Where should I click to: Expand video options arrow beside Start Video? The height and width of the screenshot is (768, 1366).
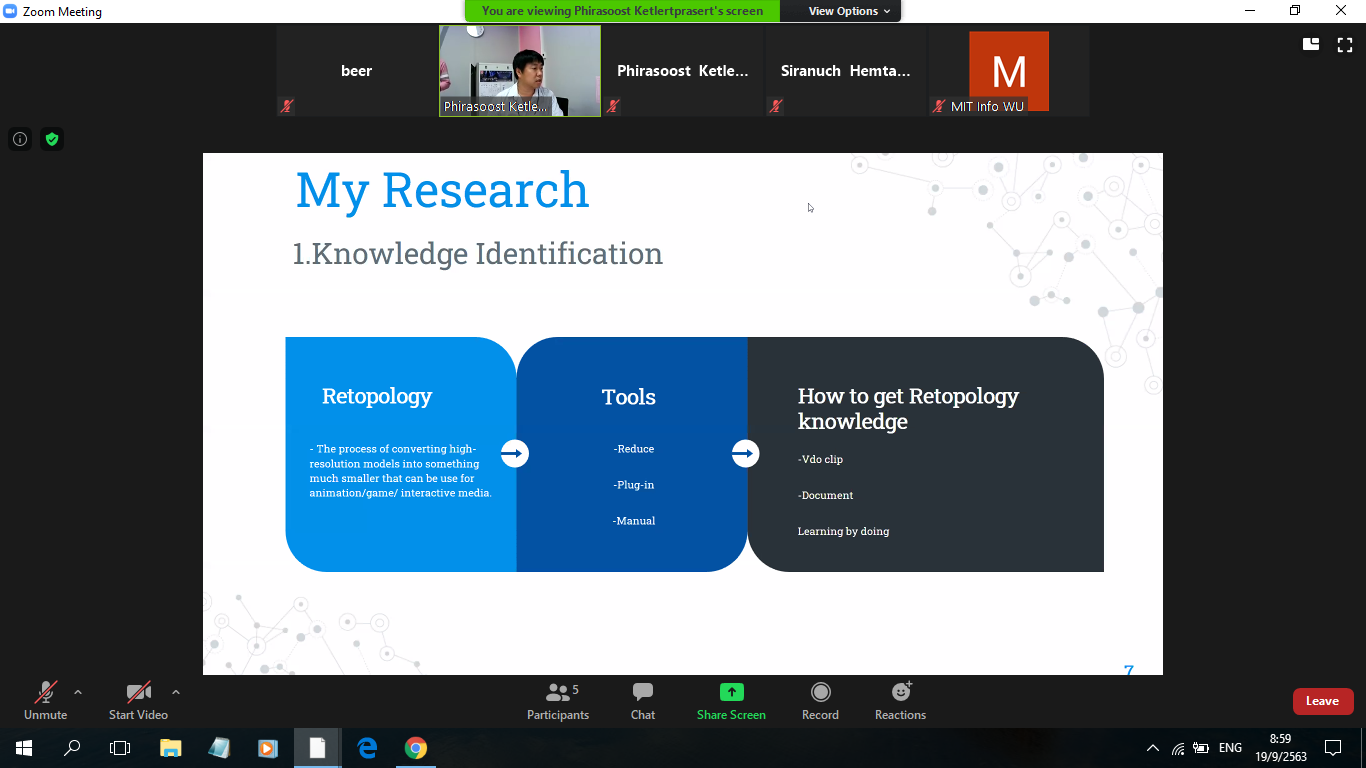pos(176,691)
